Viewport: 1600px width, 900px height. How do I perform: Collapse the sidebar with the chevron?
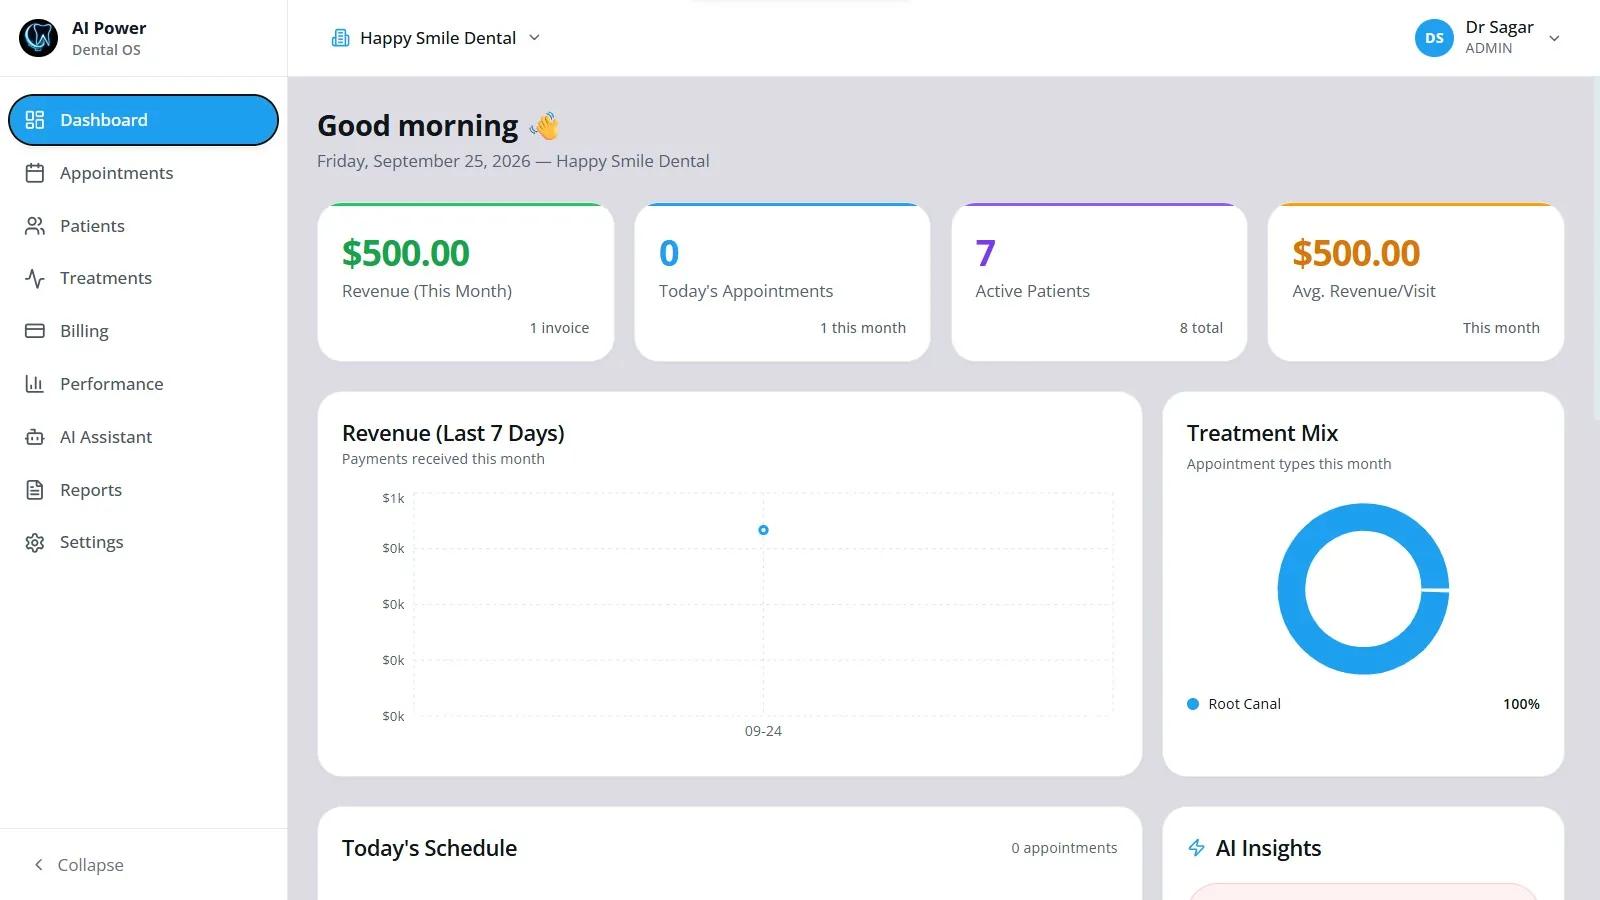[x=39, y=864]
